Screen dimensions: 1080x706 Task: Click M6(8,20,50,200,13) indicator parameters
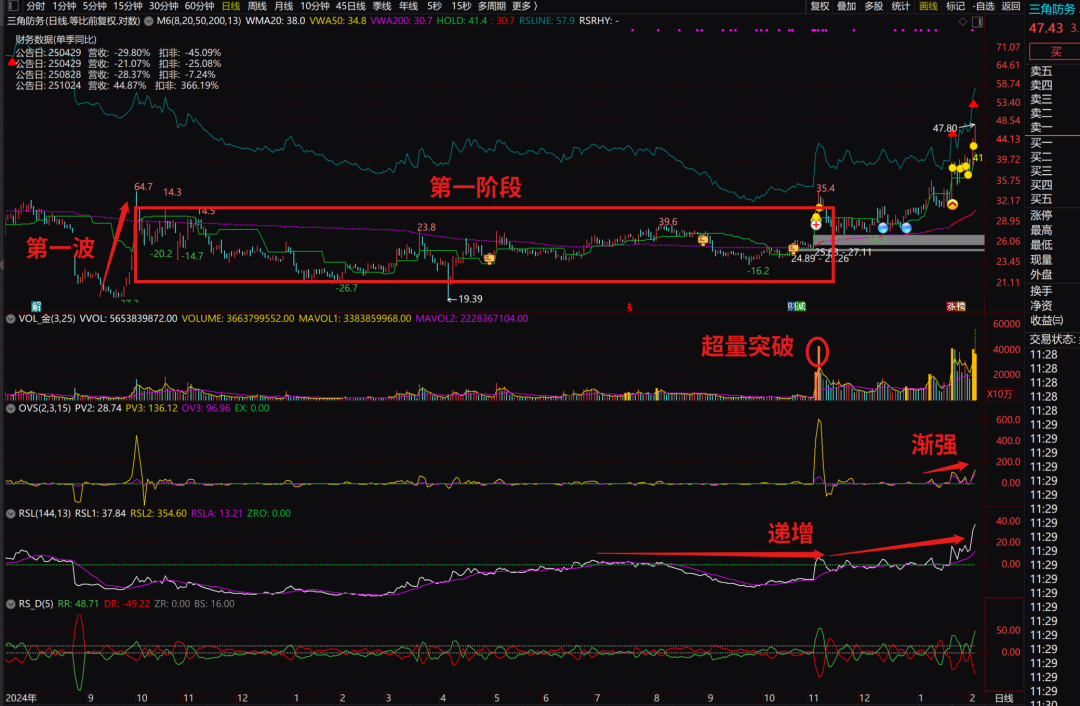199,21
